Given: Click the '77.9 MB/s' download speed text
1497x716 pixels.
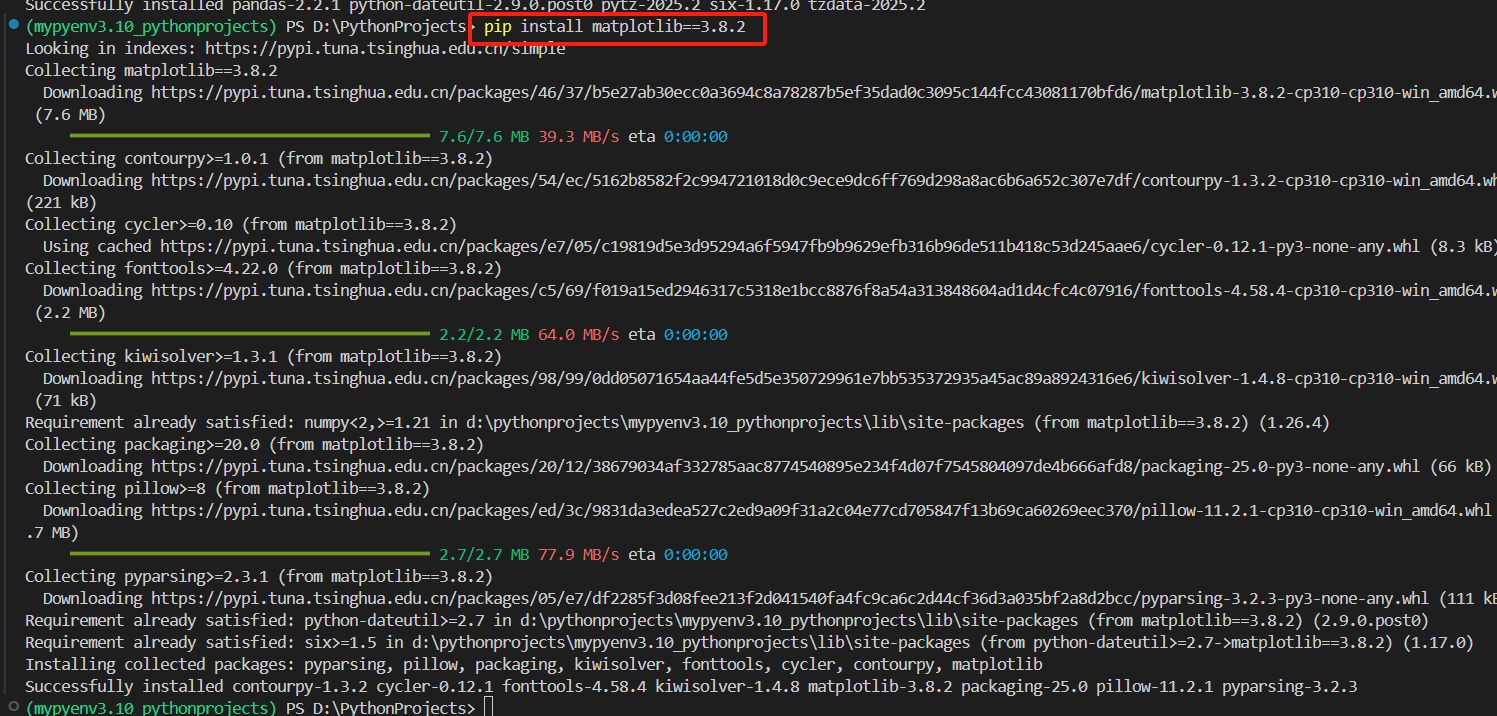Looking at the screenshot, I should point(579,554).
